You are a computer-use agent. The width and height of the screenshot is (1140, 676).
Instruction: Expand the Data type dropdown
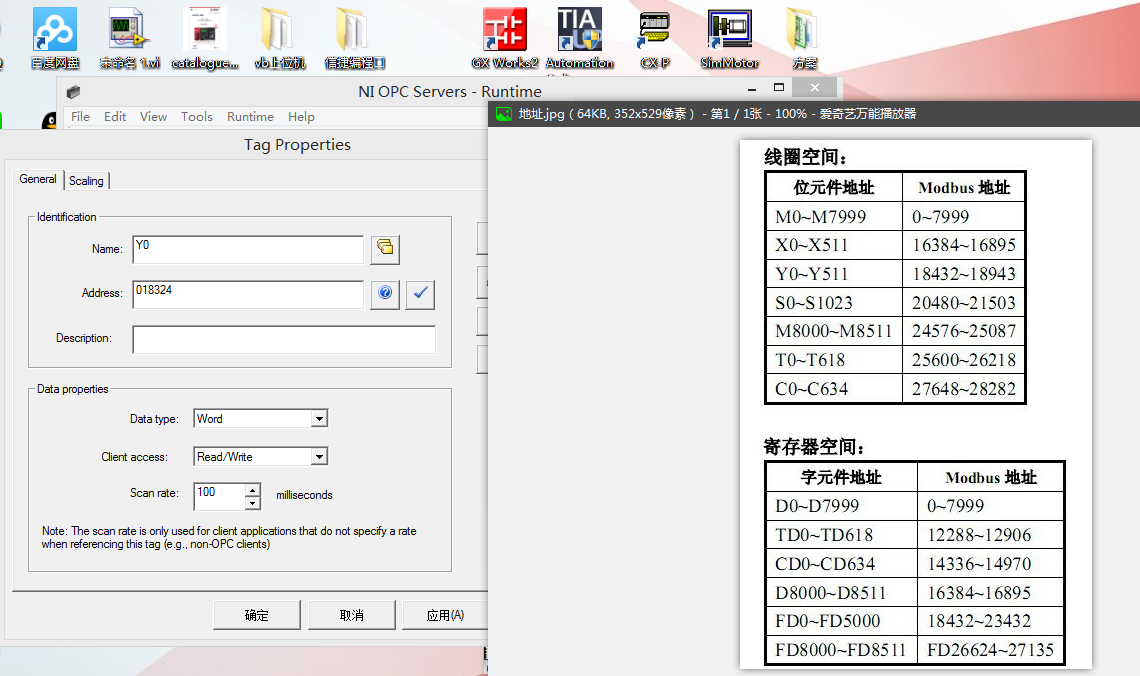coord(319,419)
